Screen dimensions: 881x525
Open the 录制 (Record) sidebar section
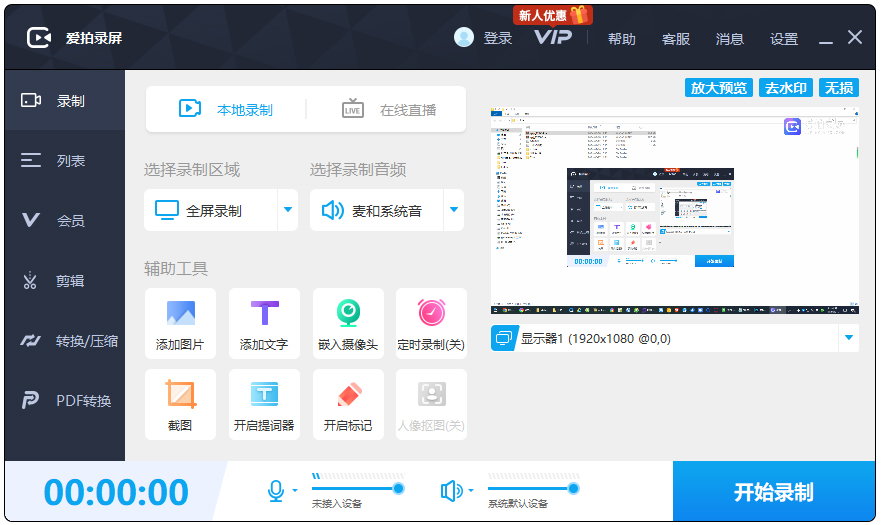[x=65, y=101]
